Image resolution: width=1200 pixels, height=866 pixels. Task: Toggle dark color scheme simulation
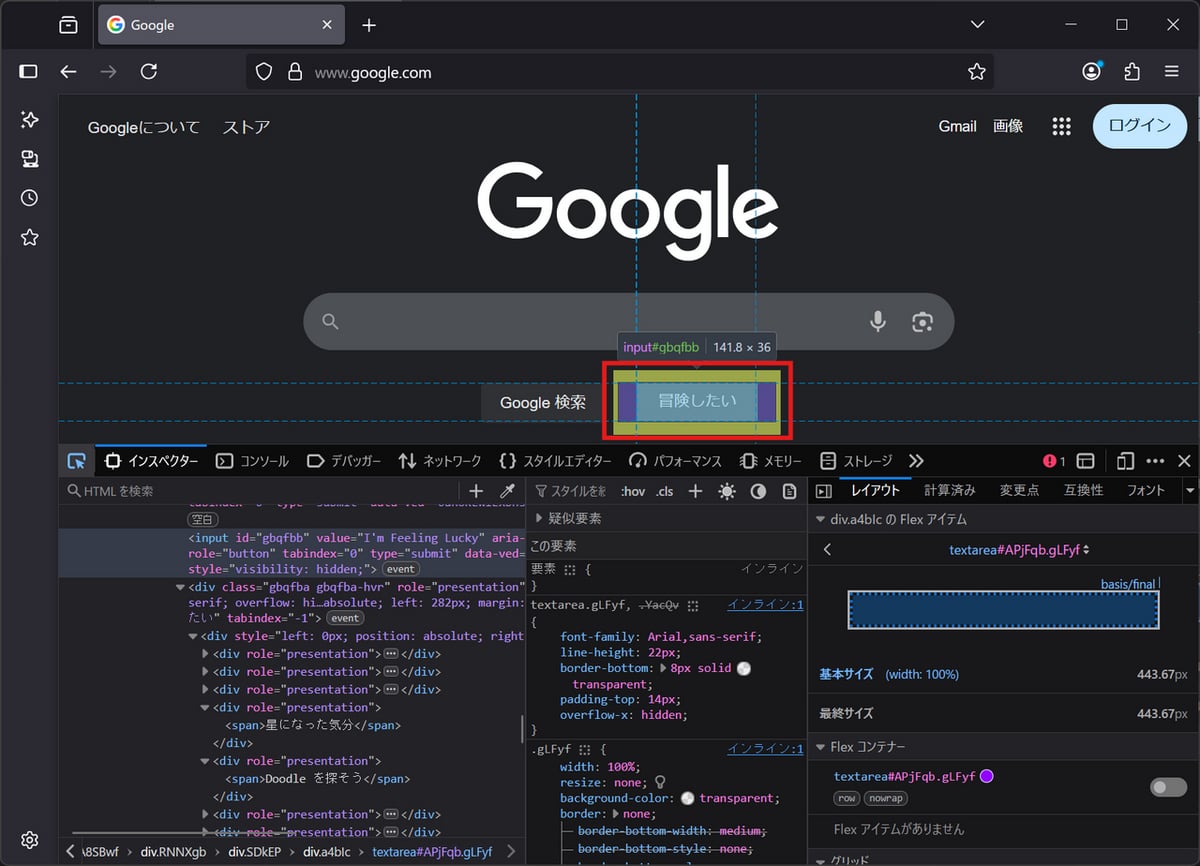point(758,491)
